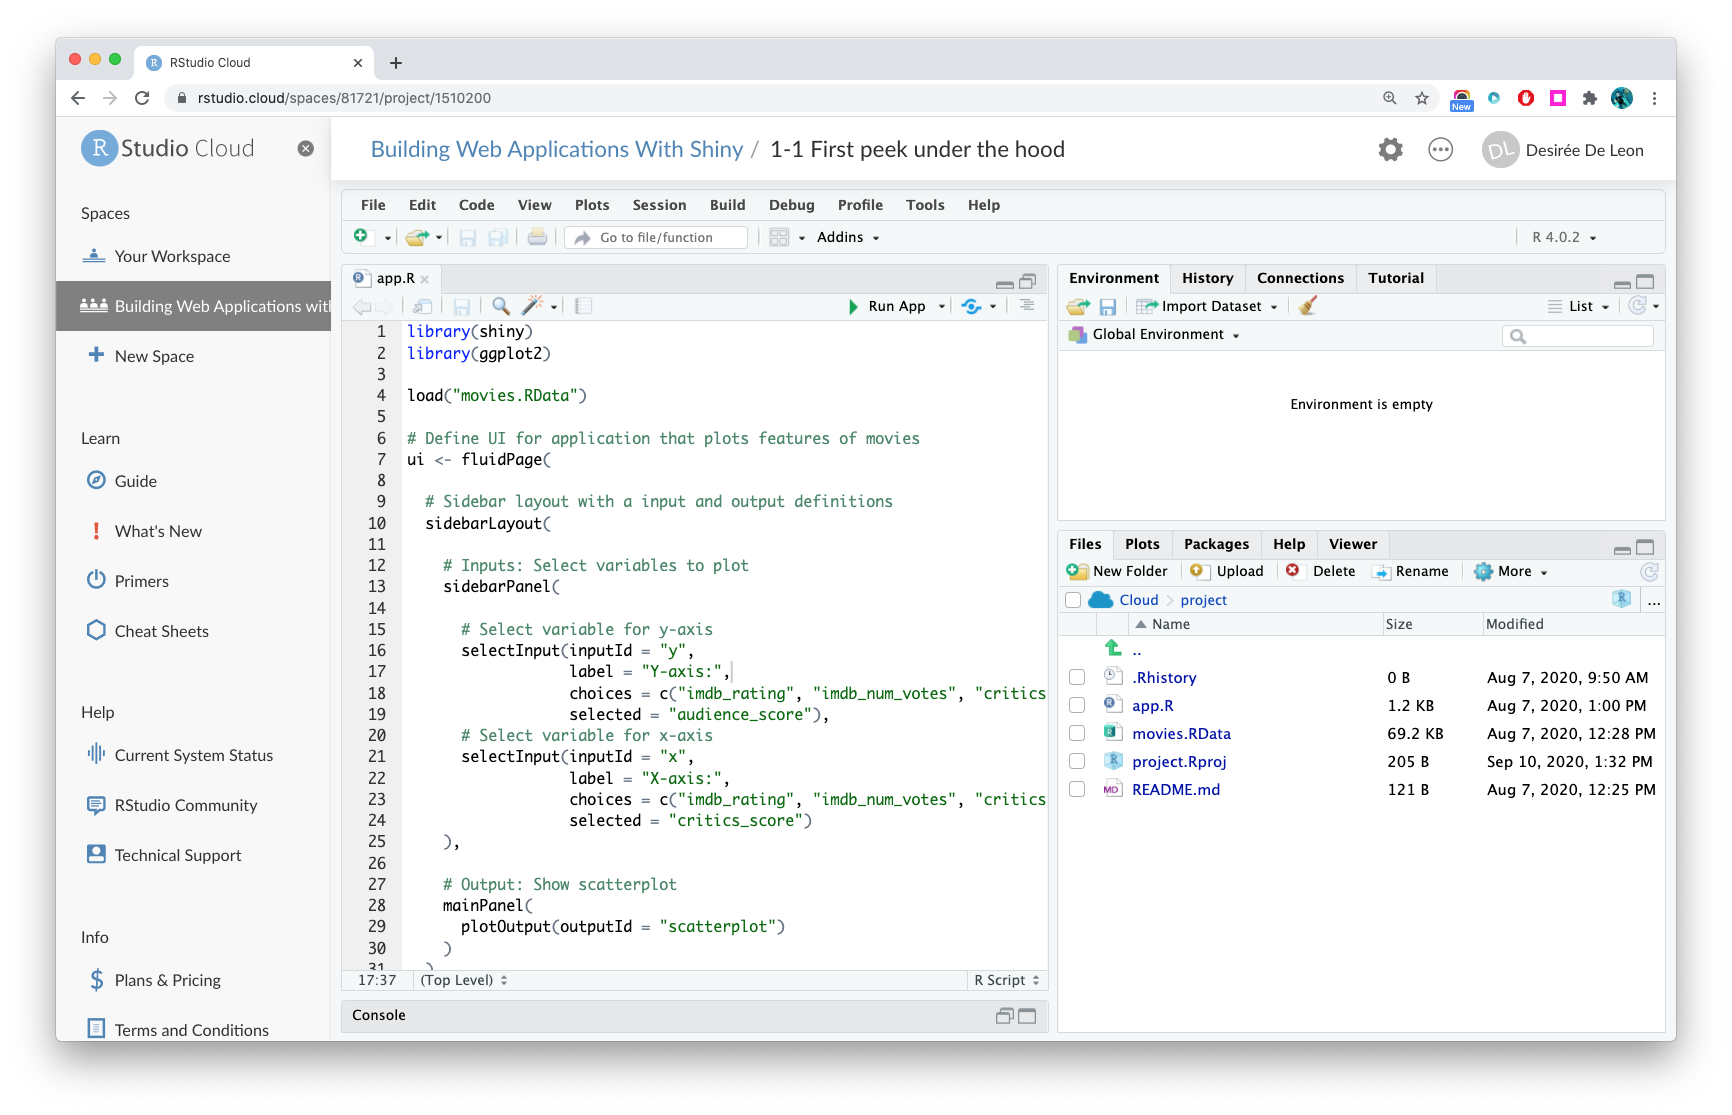
Task: Open the List view dropdown
Action: tap(1579, 306)
